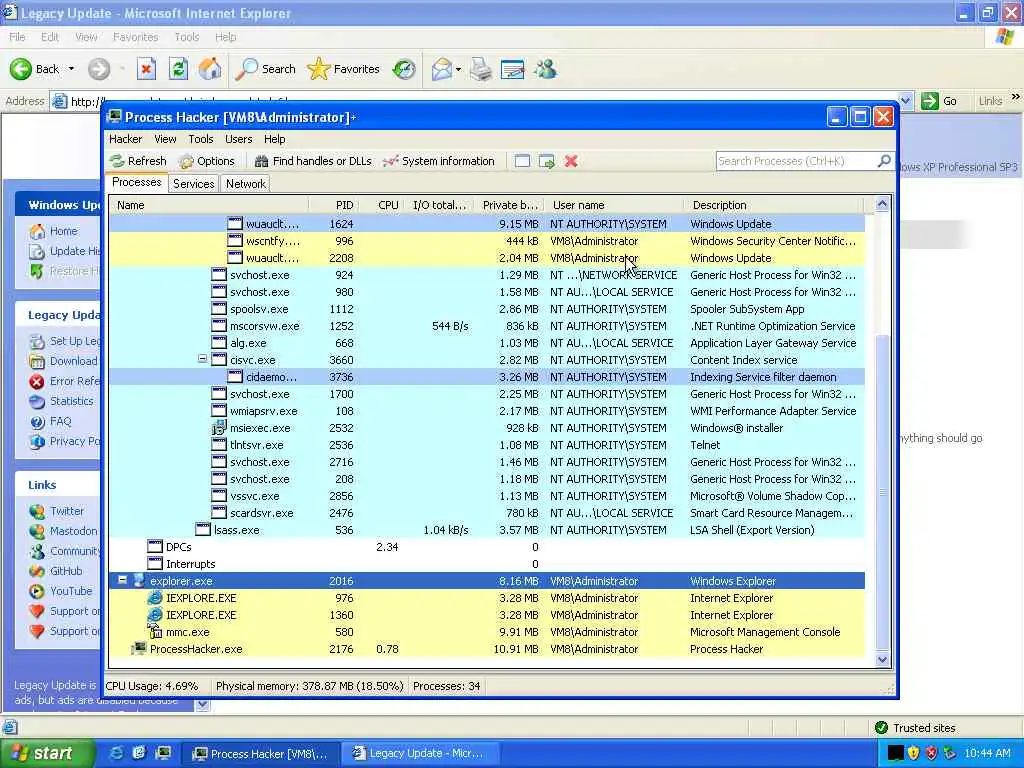Click the msiexec.exe installer icon
Image resolution: width=1024 pixels, height=768 pixels.
coord(219,428)
